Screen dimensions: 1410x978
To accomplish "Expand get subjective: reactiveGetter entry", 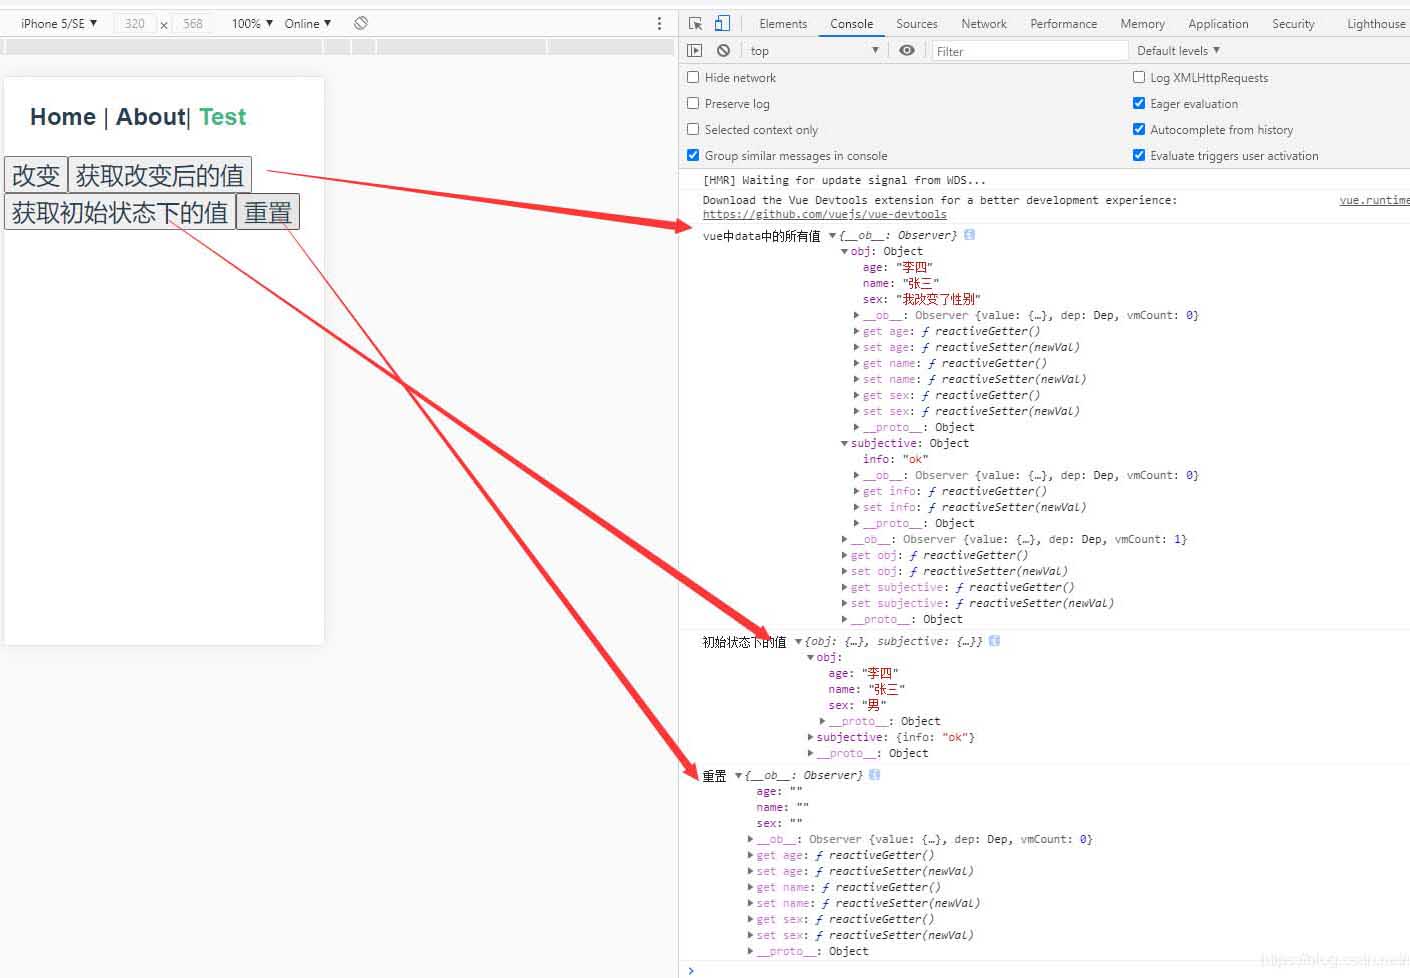I will (845, 587).
